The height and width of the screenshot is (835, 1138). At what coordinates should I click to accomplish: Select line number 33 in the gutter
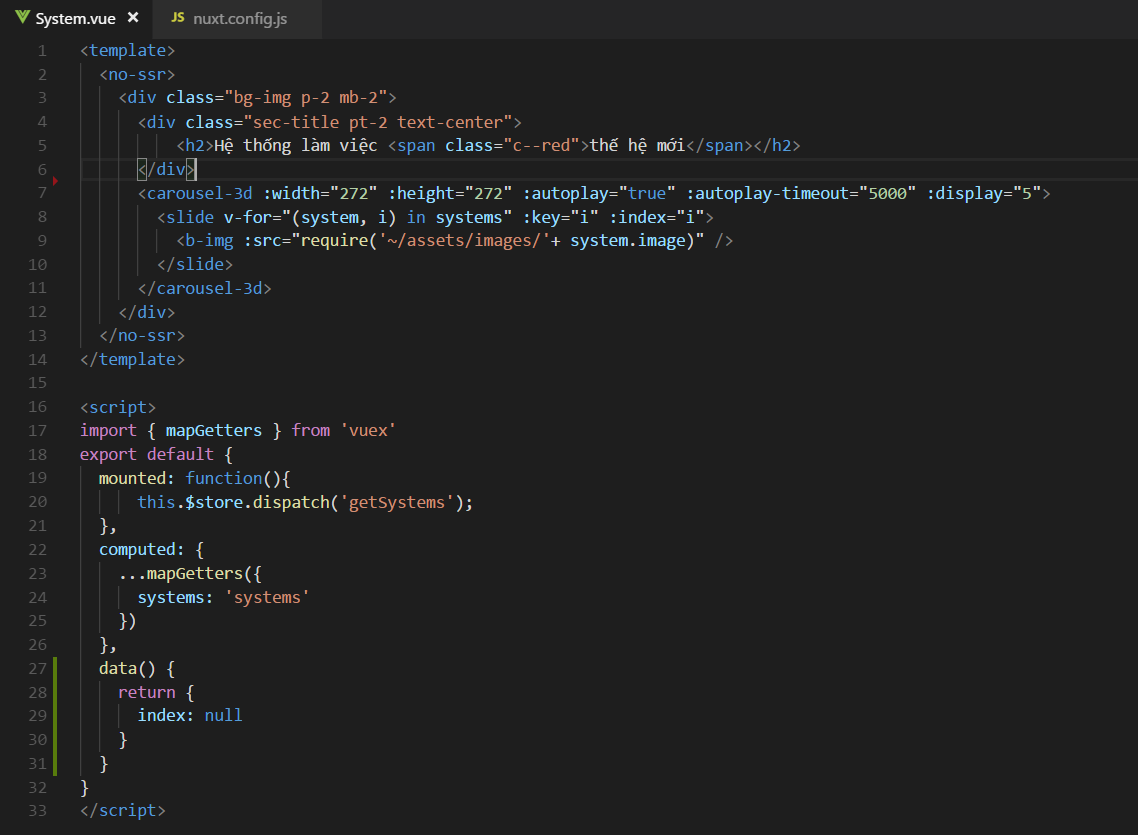pos(37,810)
